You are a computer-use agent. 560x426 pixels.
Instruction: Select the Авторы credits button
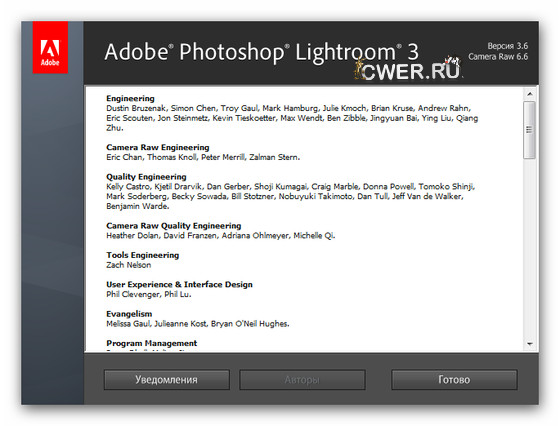coord(302,380)
